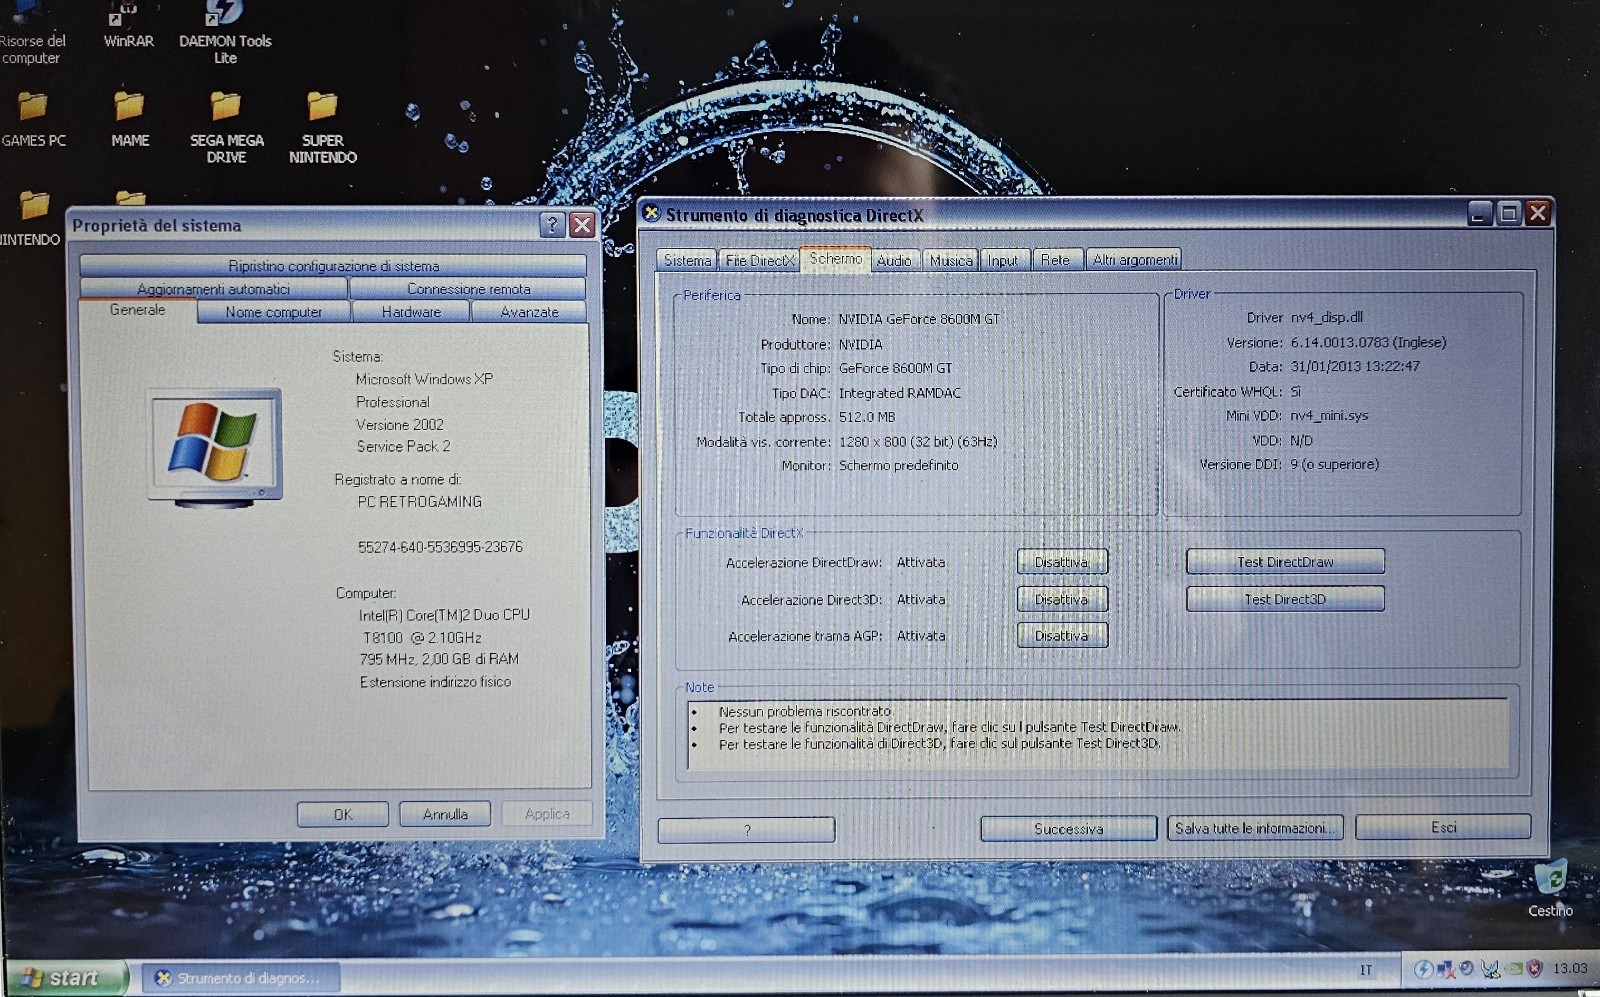Image resolution: width=1600 pixels, height=997 pixels.
Task: Open Connessione remota tab
Action: [x=468, y=289]
